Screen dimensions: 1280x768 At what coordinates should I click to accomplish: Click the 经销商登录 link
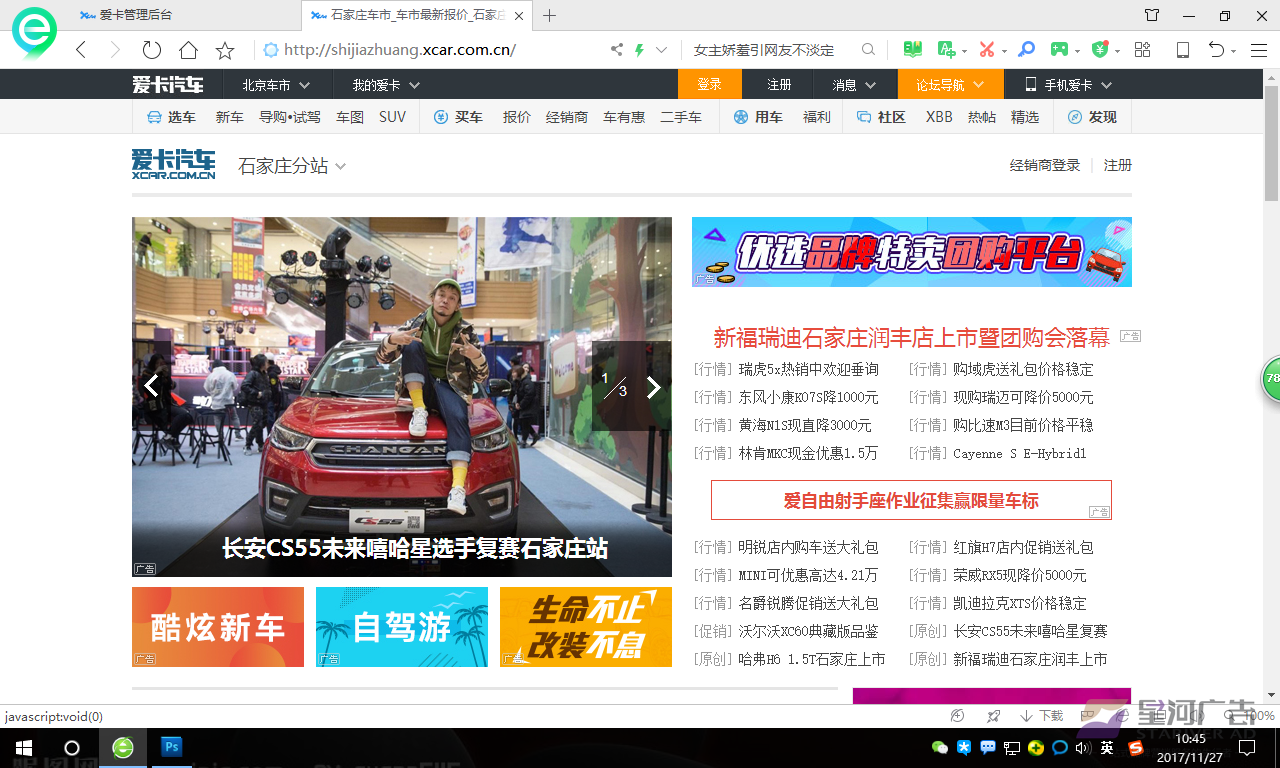[x=1045, y=166]
